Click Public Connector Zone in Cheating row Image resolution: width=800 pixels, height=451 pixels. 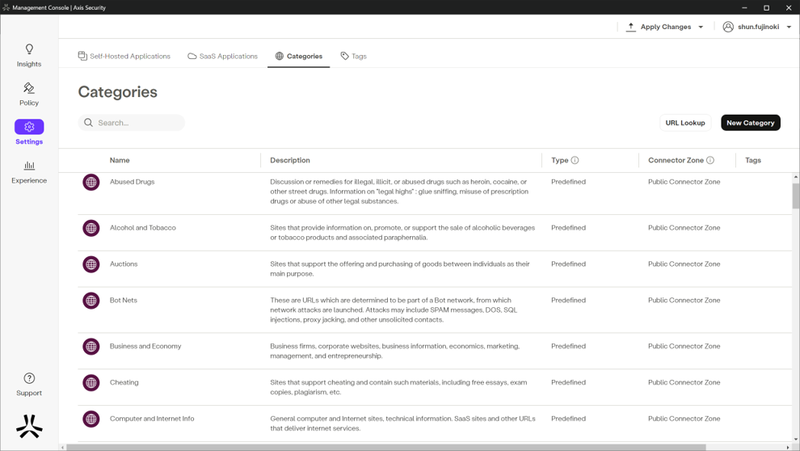click(x=684, y=382)
